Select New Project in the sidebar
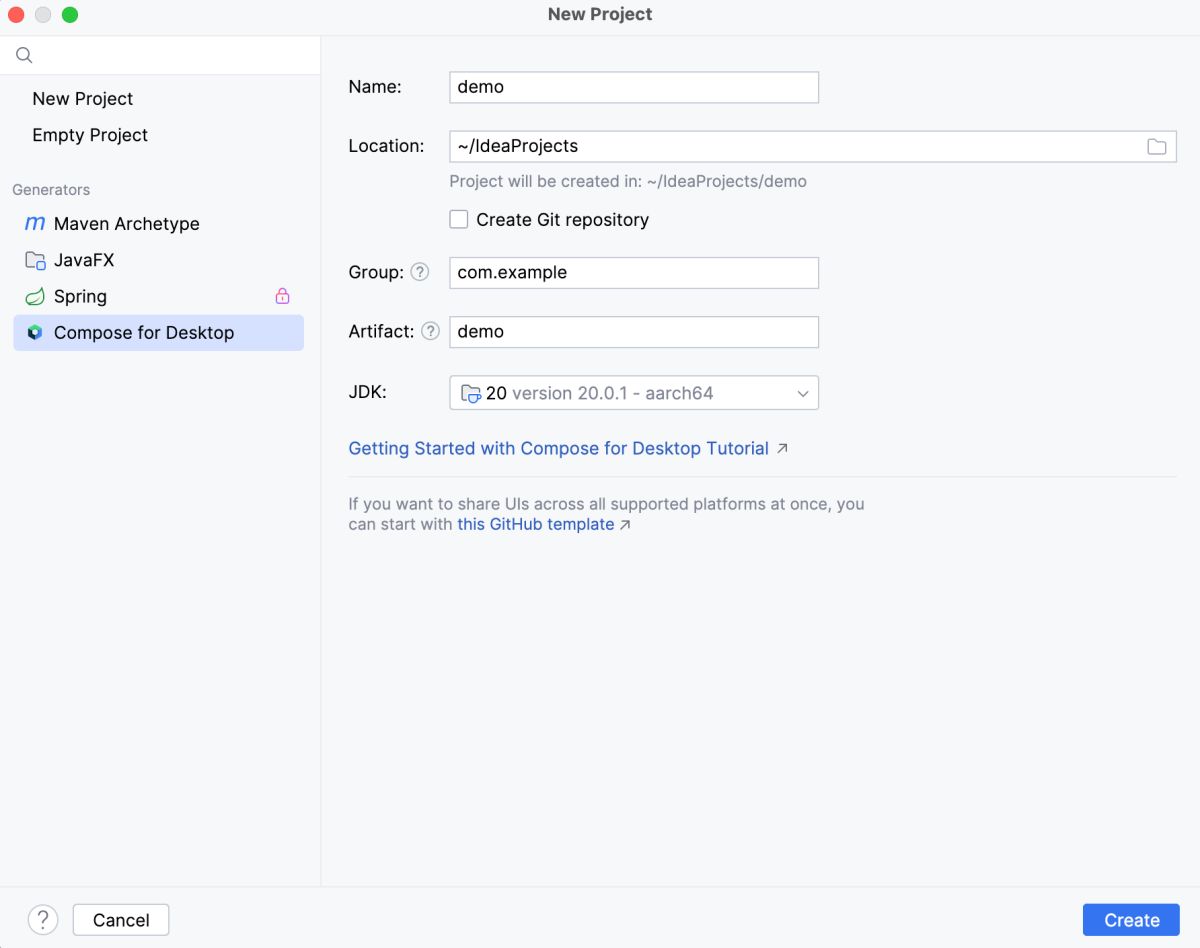The height and width of the screenshot is (948, 1200). tap(83, 99)
